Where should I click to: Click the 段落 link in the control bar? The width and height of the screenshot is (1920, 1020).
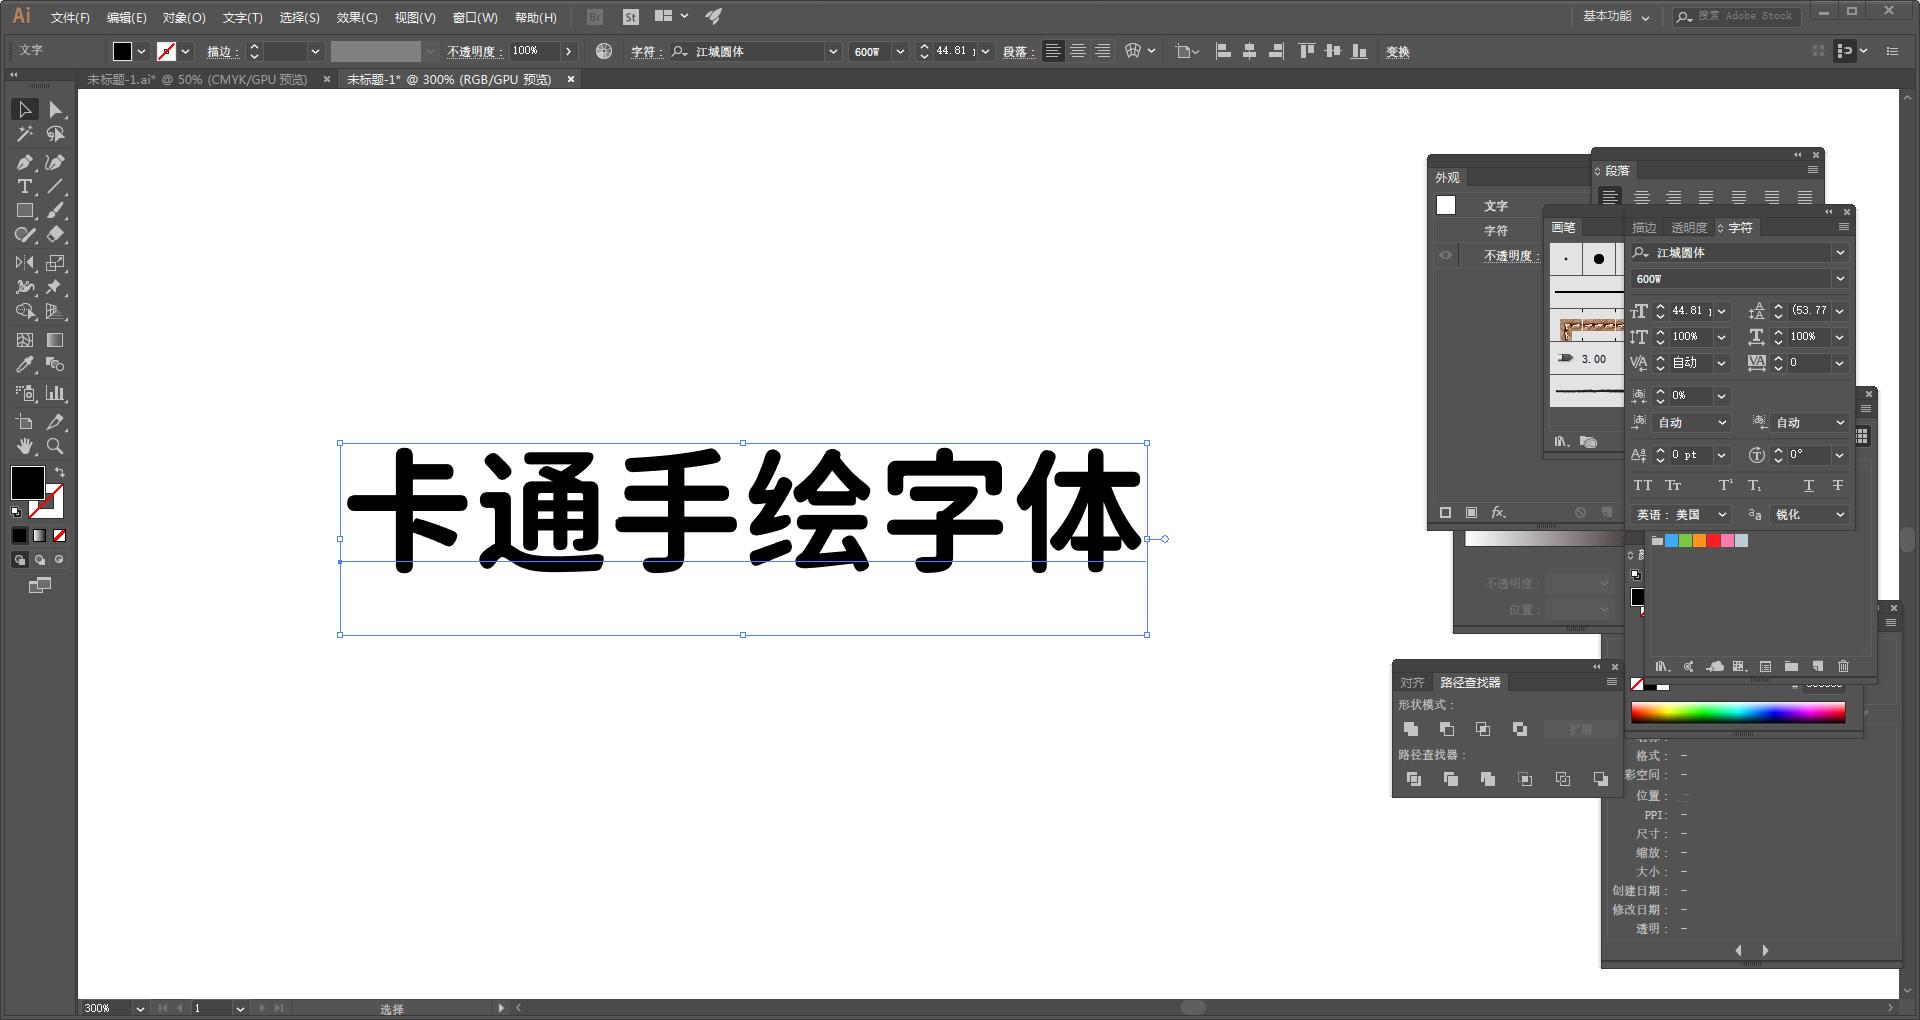point(1017,51)
